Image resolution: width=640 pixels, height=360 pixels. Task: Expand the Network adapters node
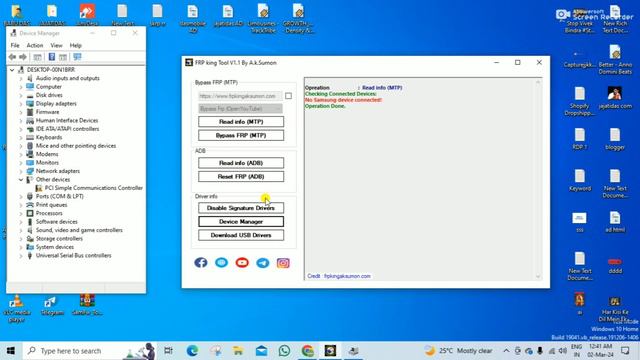[x=21, y=171]
